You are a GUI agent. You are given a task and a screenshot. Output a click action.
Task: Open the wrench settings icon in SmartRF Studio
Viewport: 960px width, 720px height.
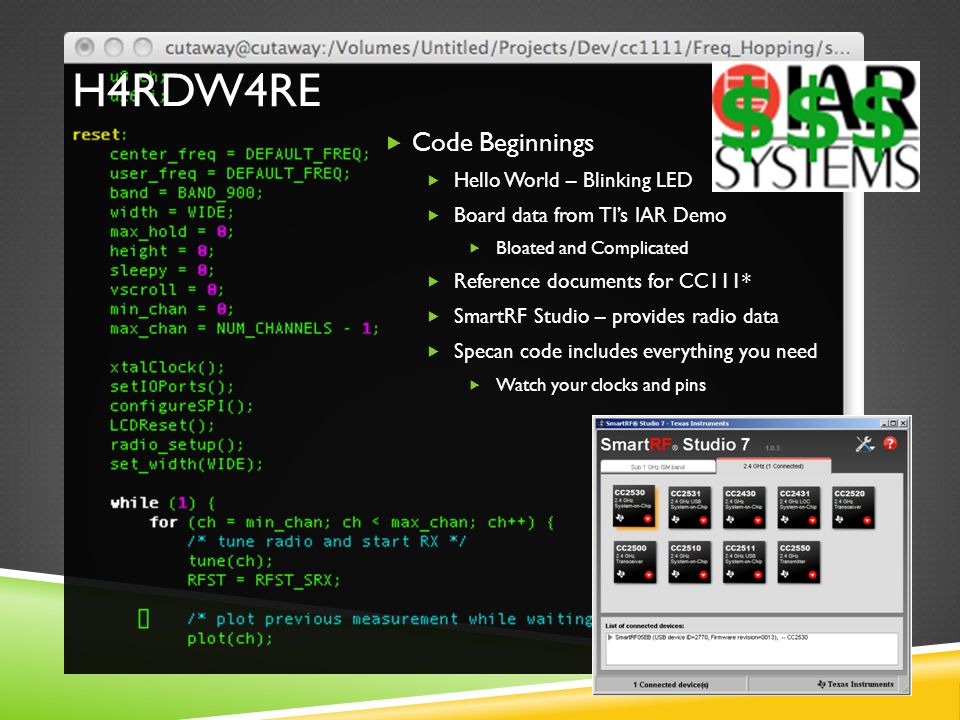click(864, 444)
